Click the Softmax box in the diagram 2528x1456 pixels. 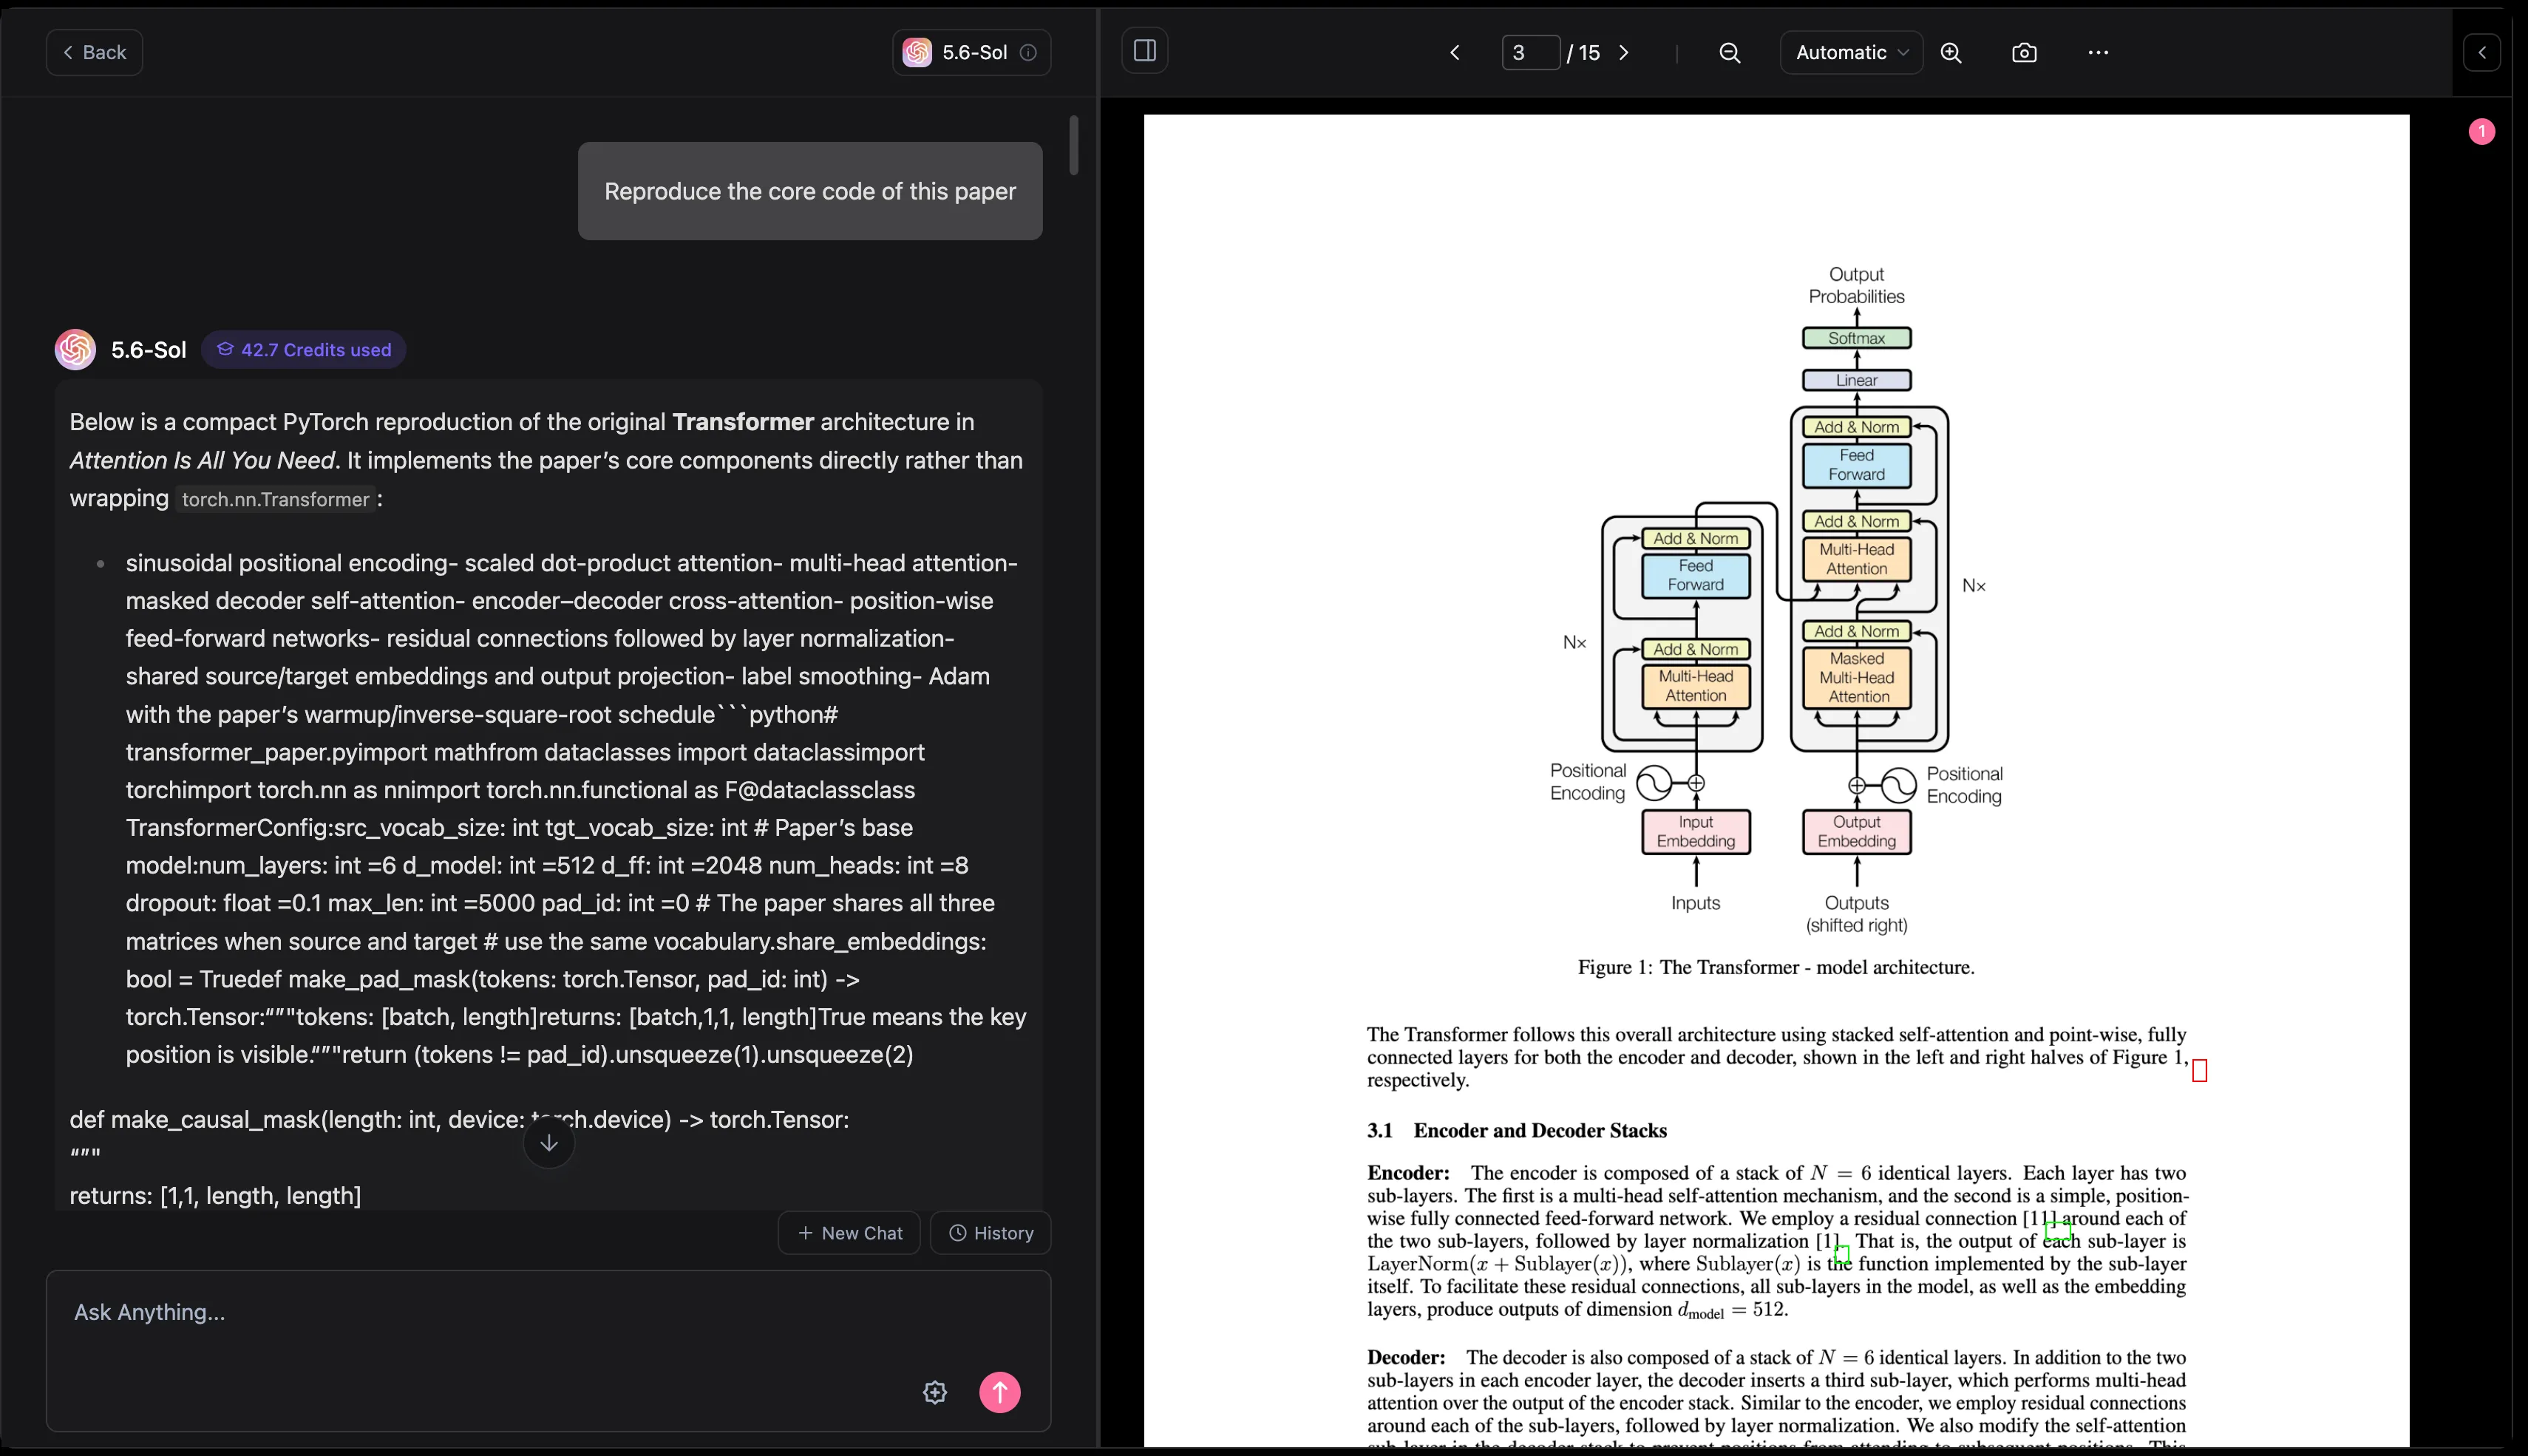(x=1857, y=338)
